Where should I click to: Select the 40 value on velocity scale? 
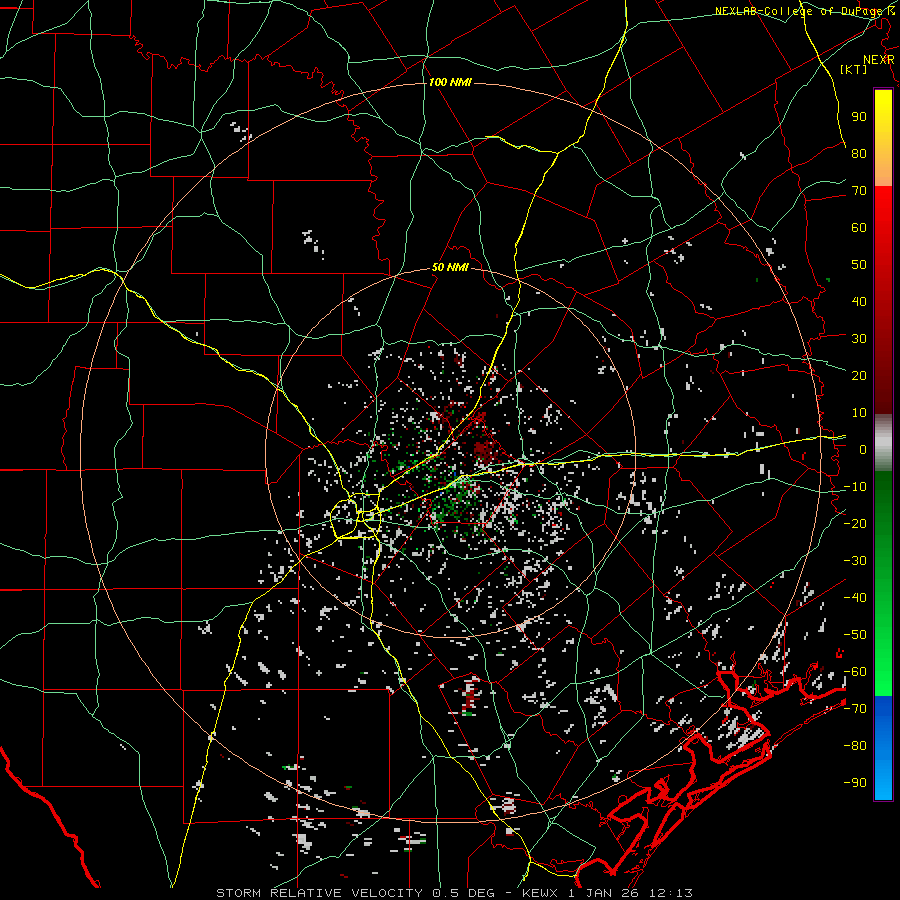859,301
